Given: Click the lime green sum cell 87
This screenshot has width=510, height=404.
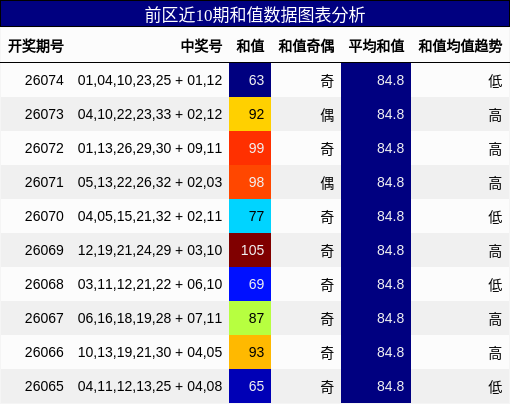Looking at the screenshot, I should tap(250, 318).
